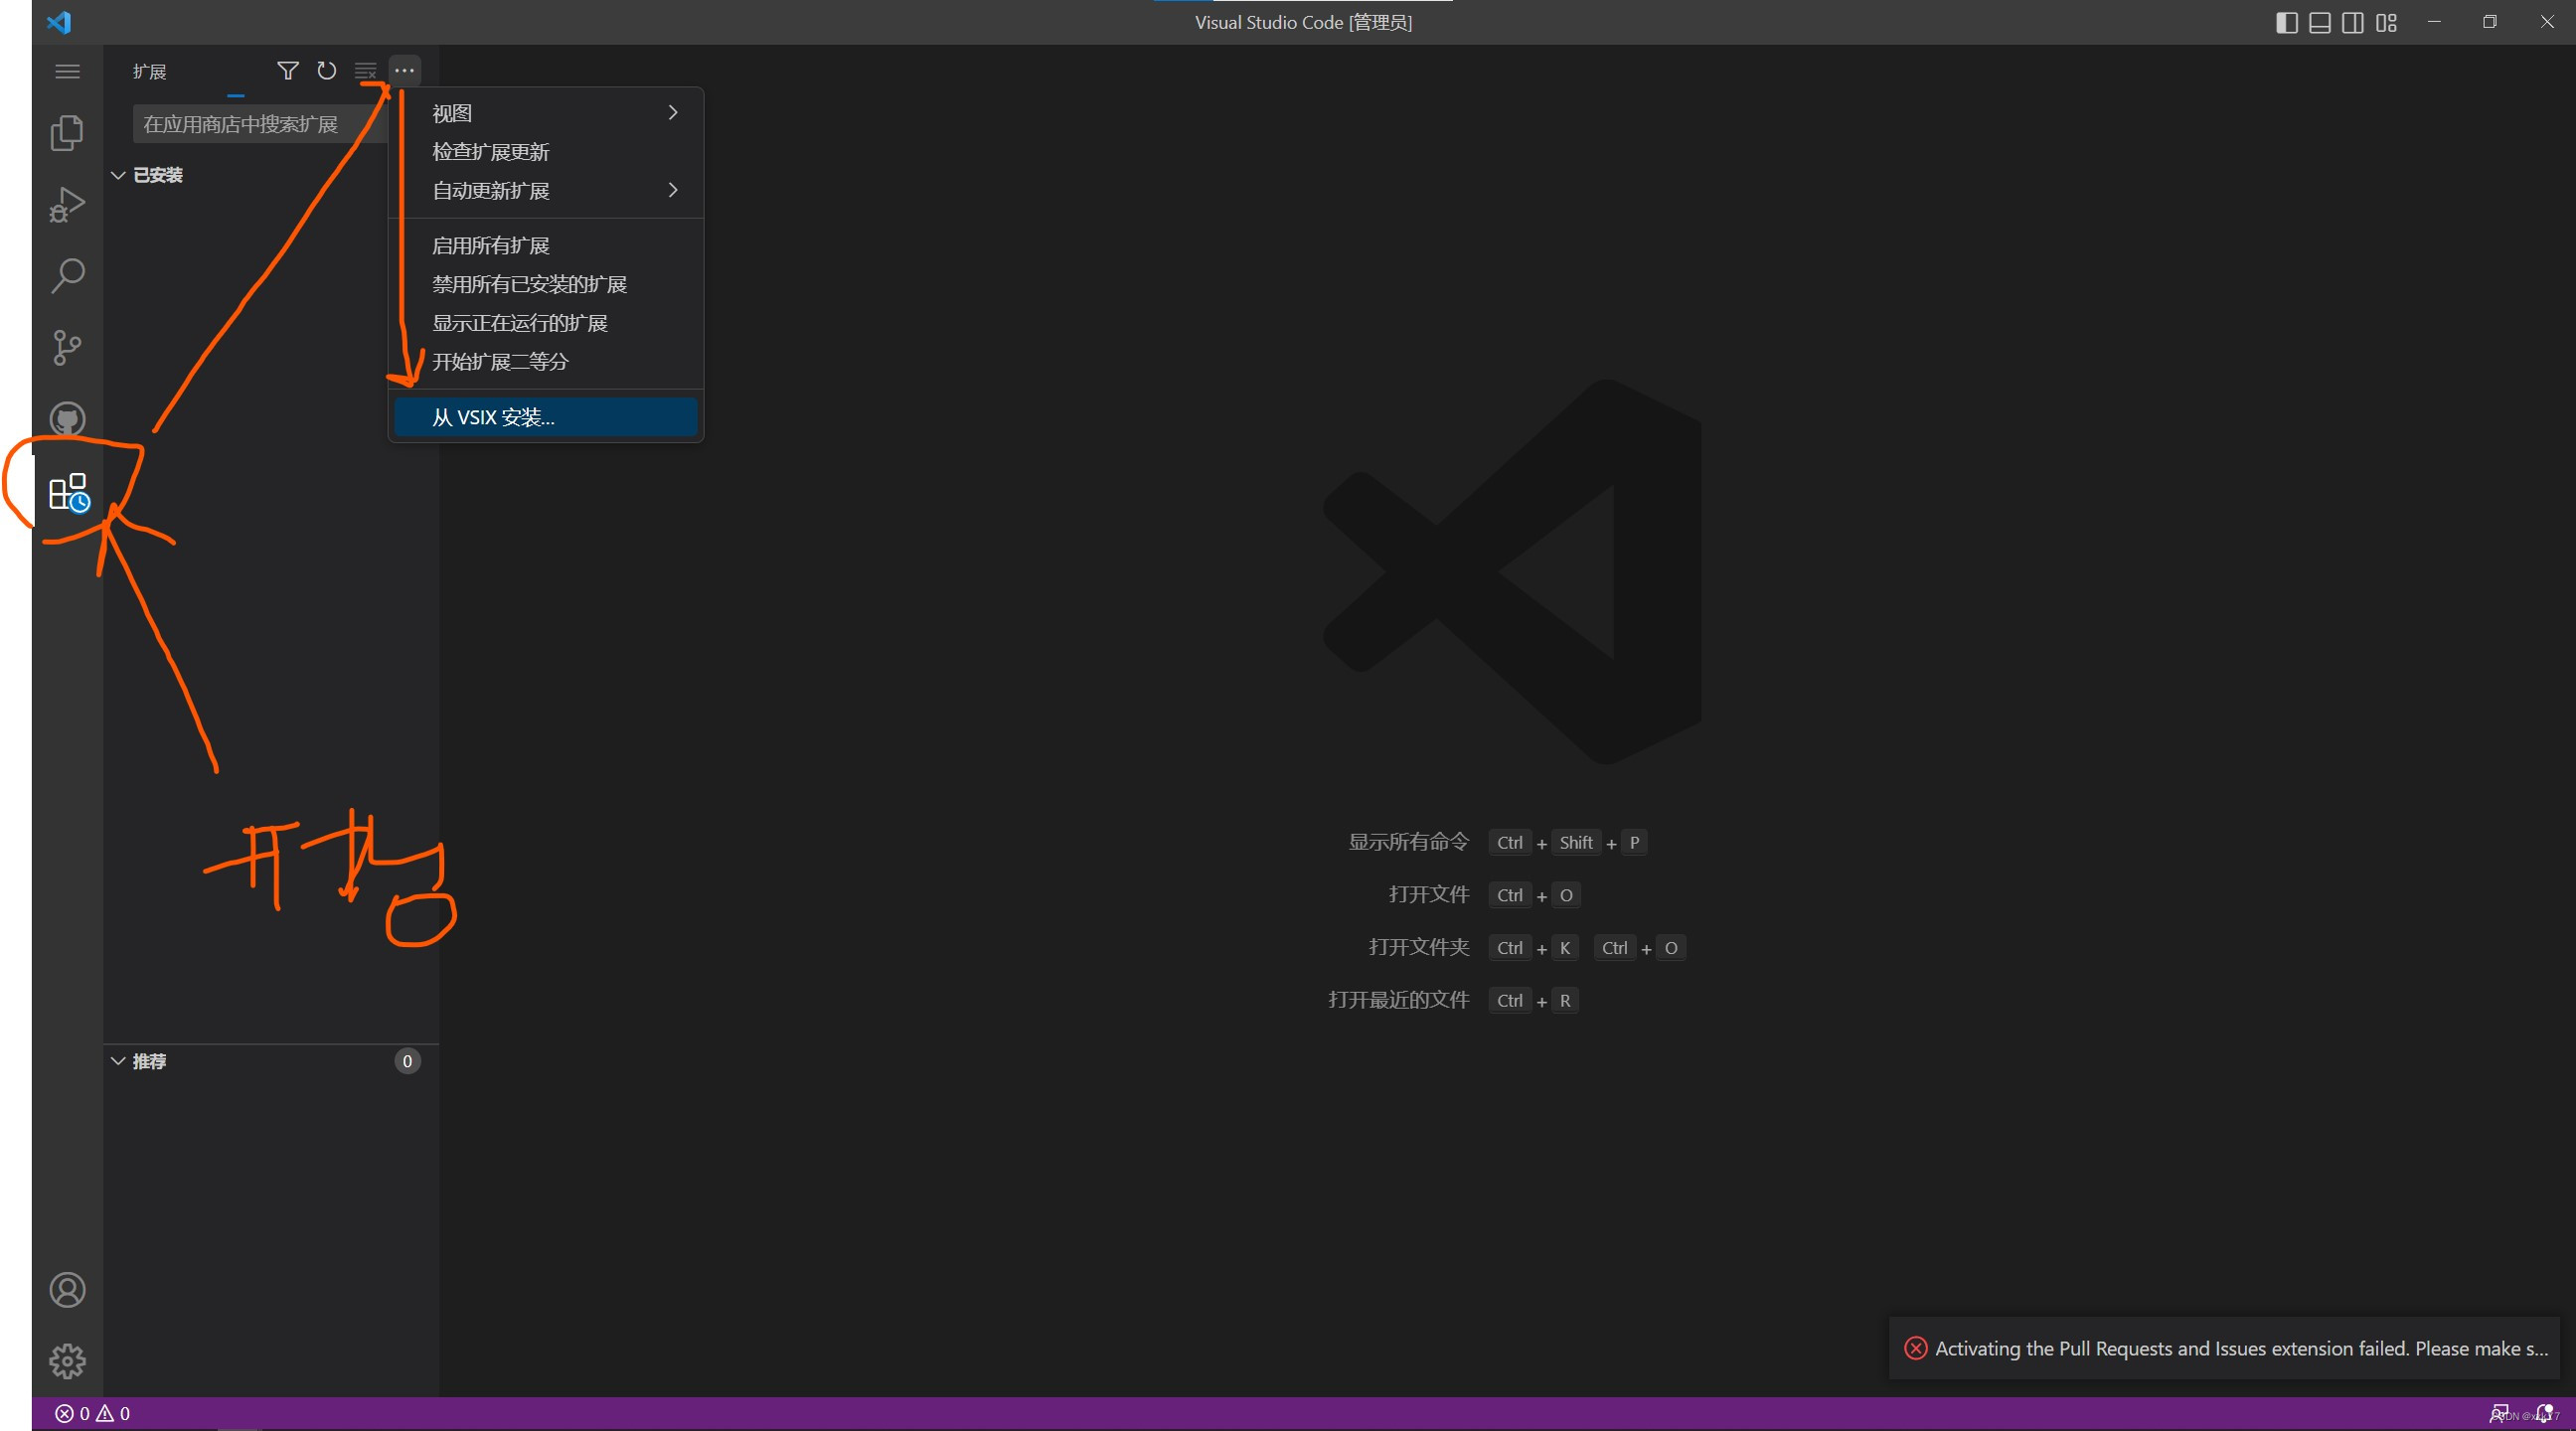Select 显示正在运行的扩展 entry
2576x1431 pixels.
tap(546, 323)
